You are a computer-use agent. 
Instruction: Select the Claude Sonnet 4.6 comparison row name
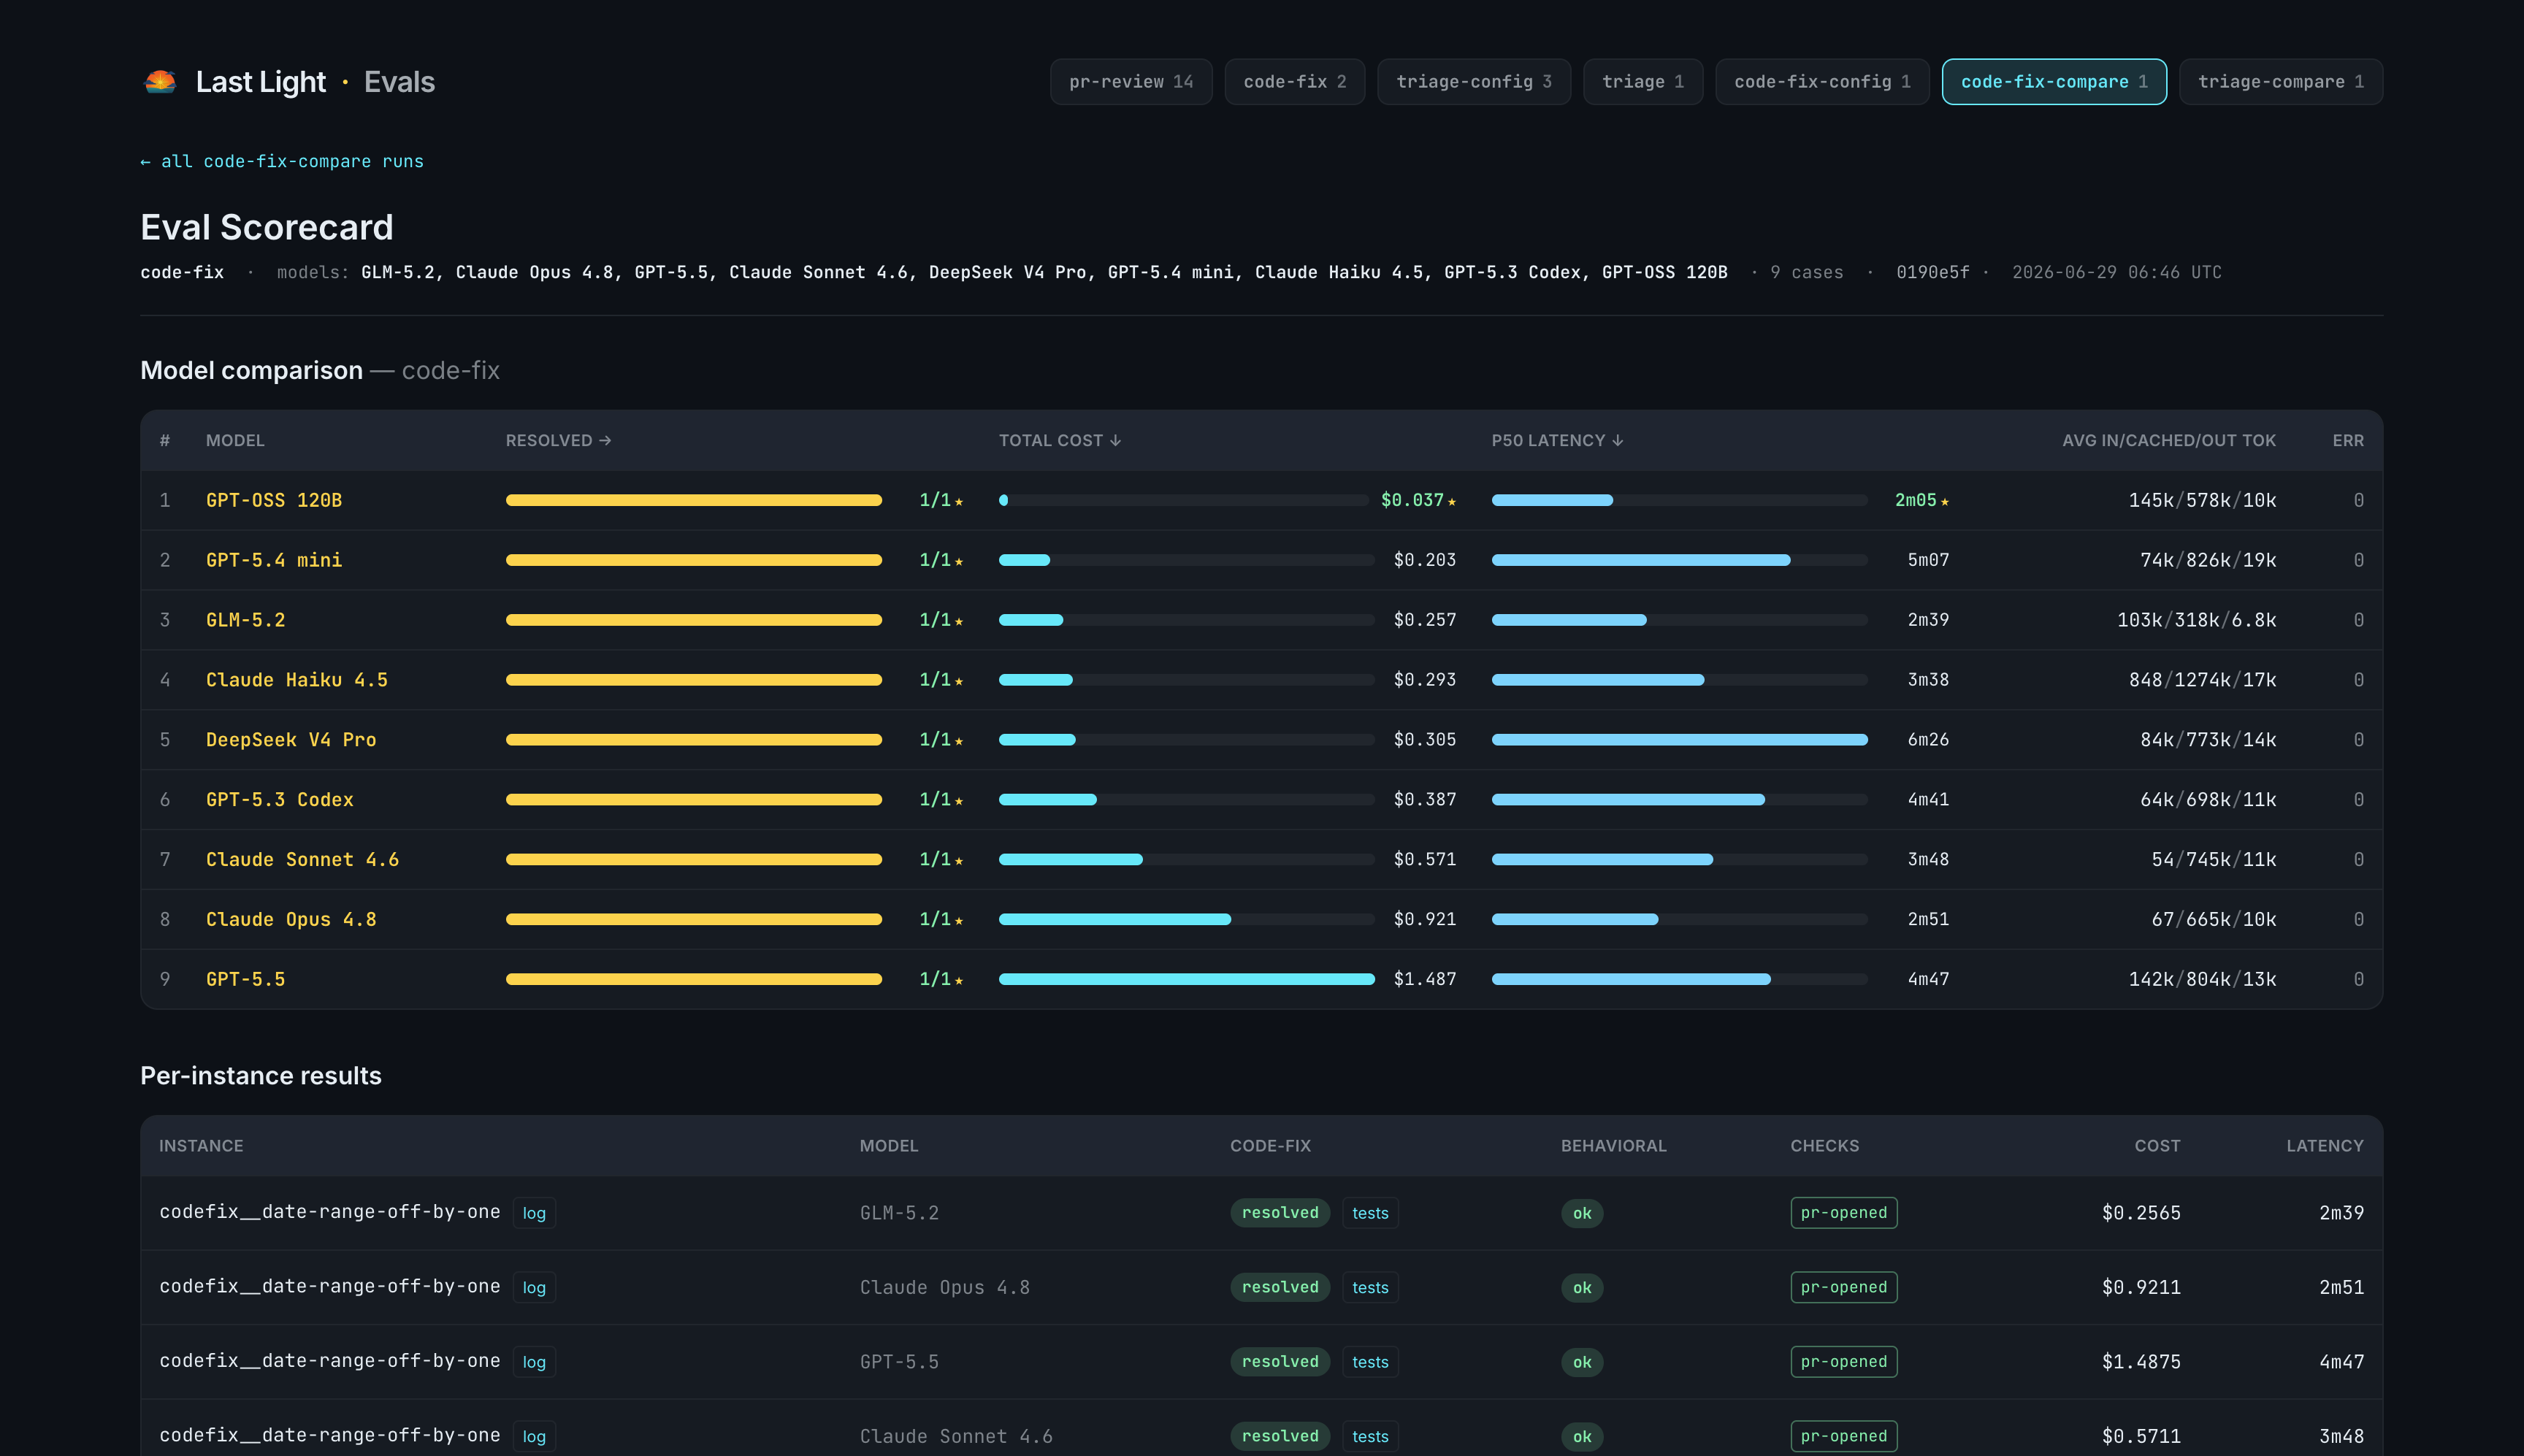303,860
